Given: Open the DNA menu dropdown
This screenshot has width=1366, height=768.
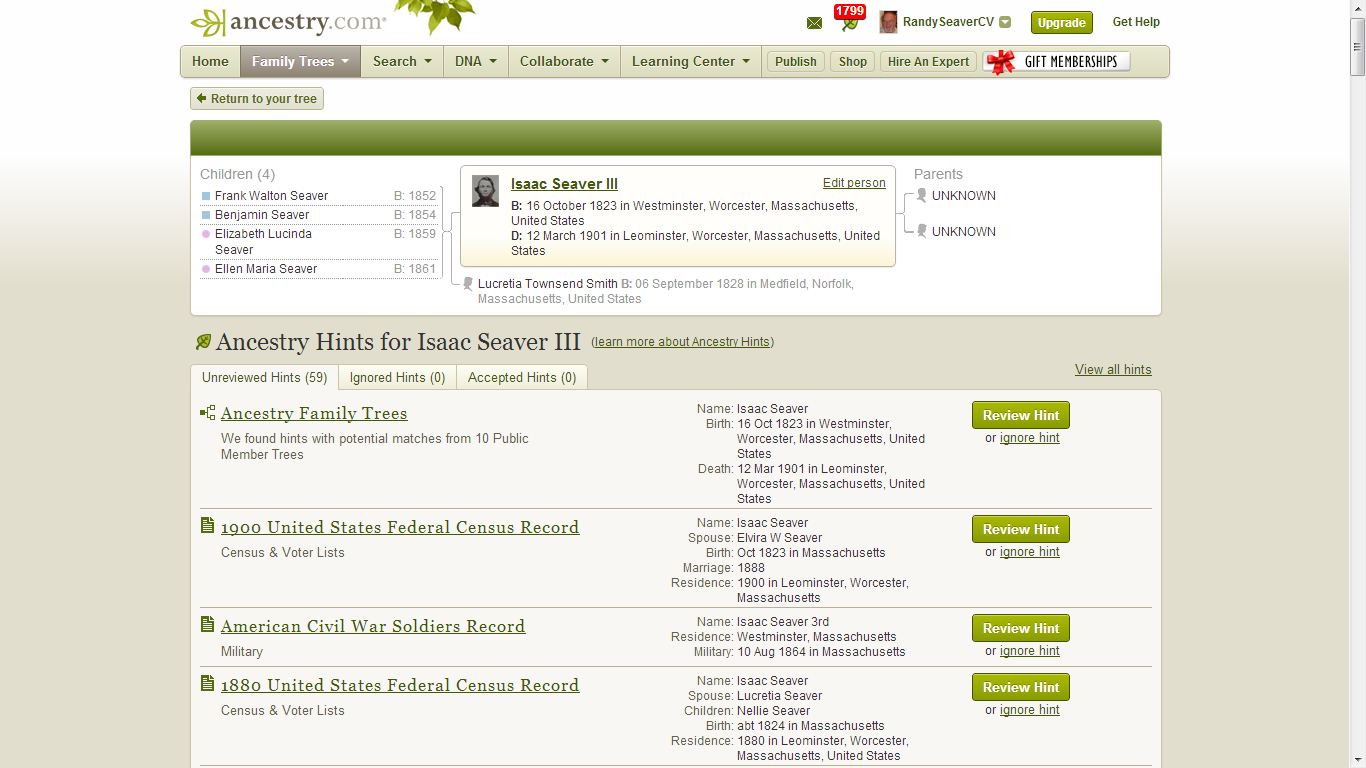Looking at the screenshot, I should click(x=475, y=61).
